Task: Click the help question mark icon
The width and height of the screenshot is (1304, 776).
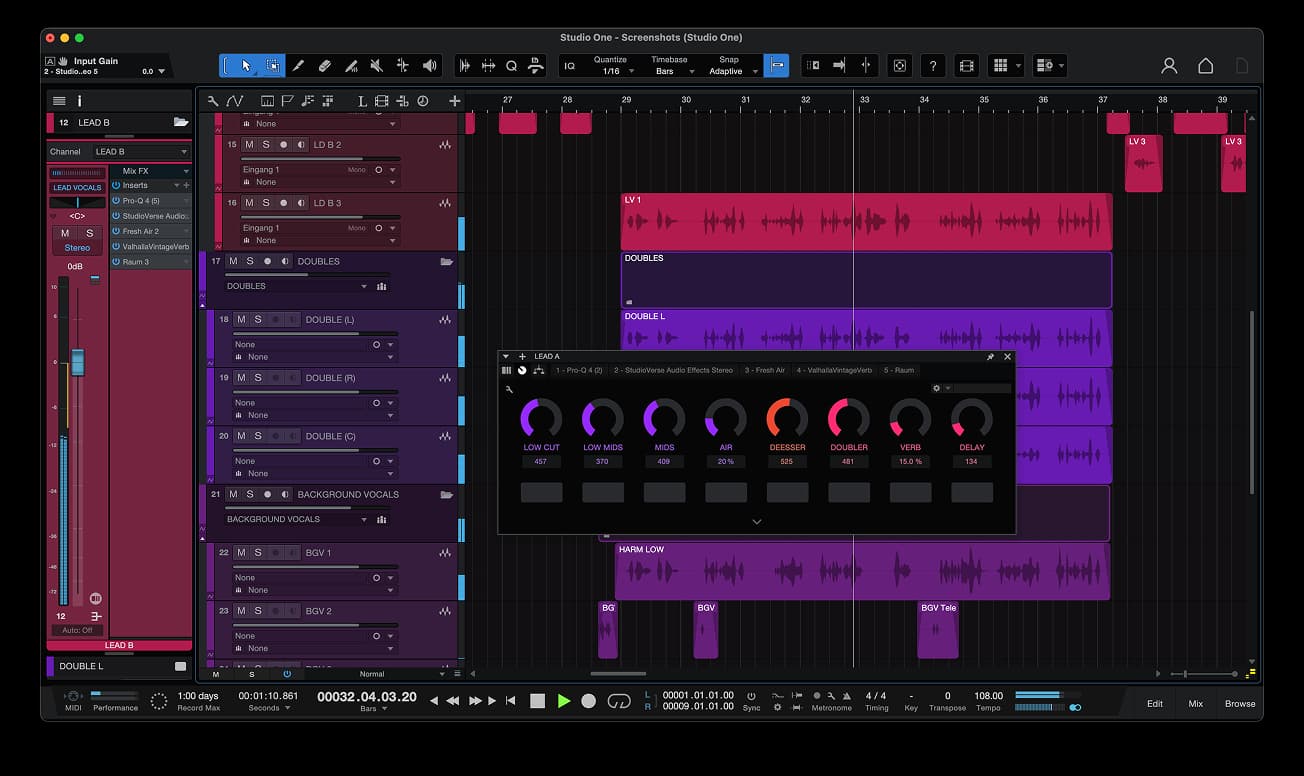Action: [x=932, y=66]
